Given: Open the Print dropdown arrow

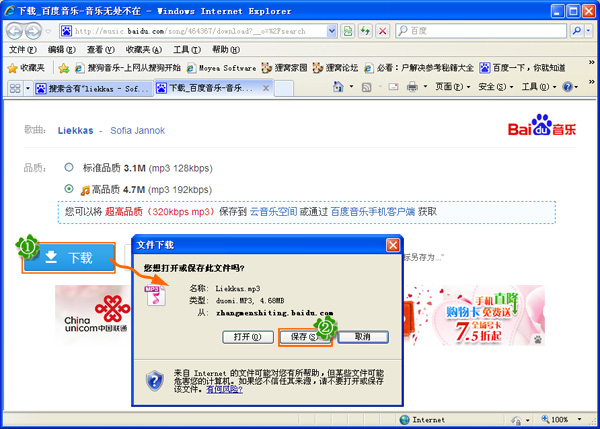Looking at the screenshot, I should coord(425,87).
